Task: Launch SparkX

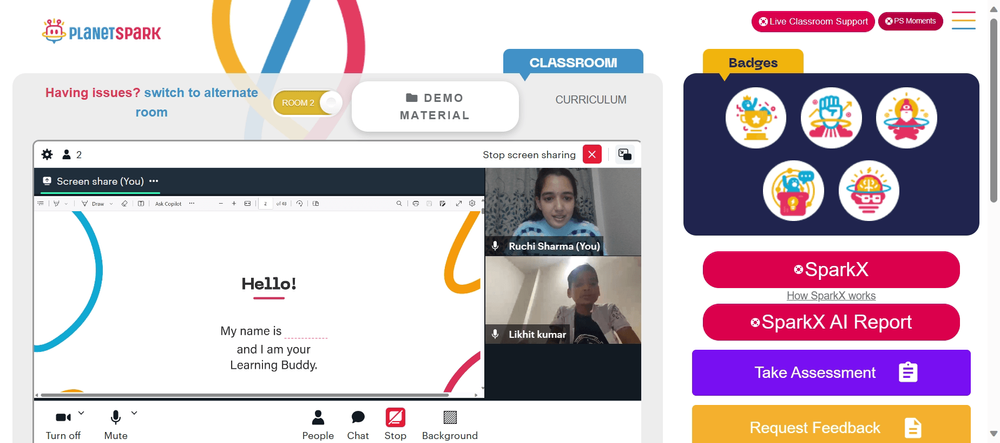Action: (x=831, y=270)
